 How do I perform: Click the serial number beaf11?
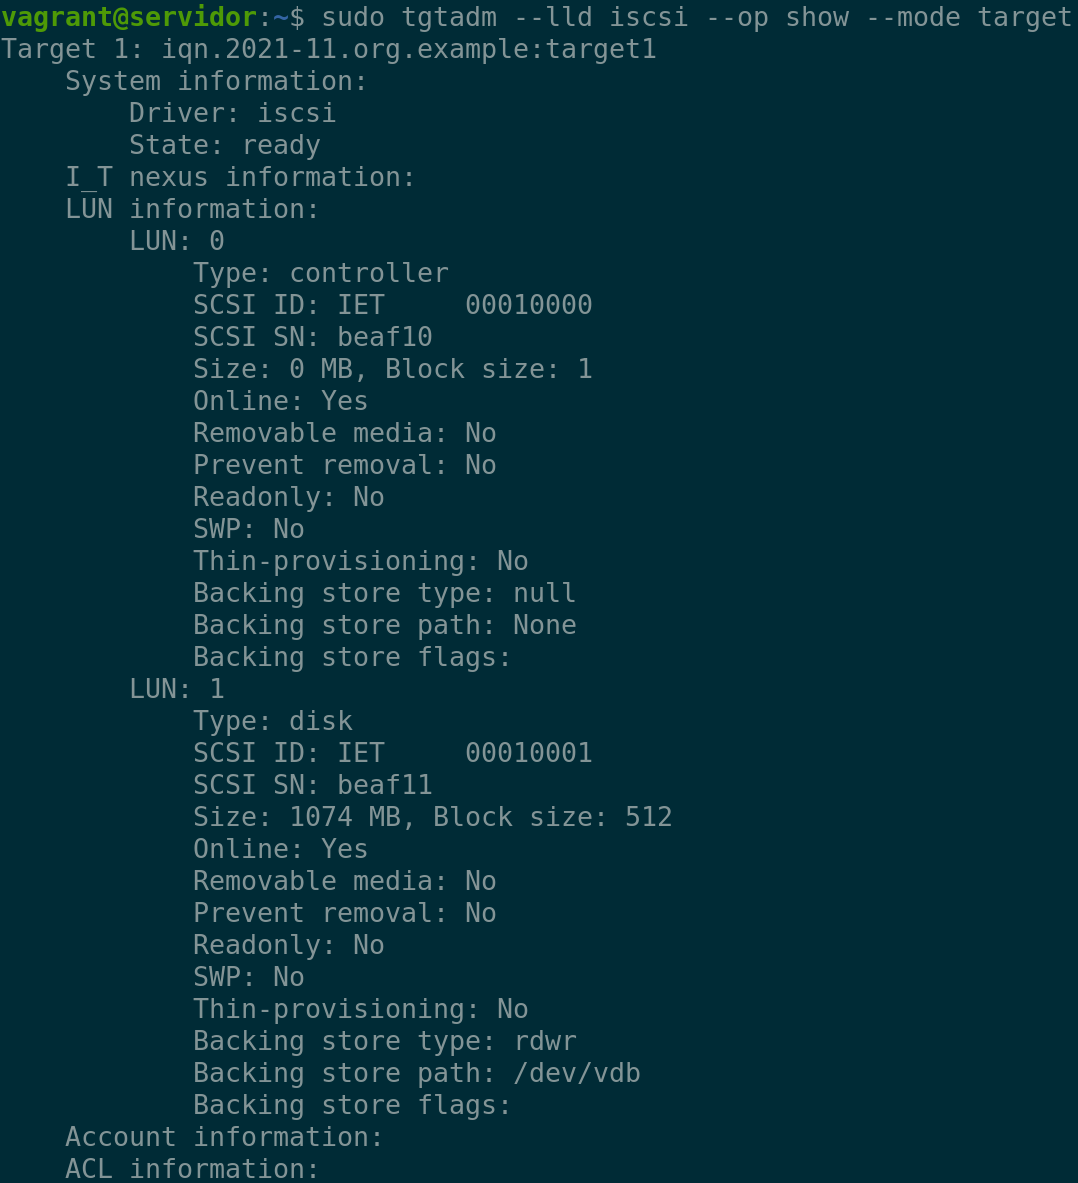coord(384,785)
